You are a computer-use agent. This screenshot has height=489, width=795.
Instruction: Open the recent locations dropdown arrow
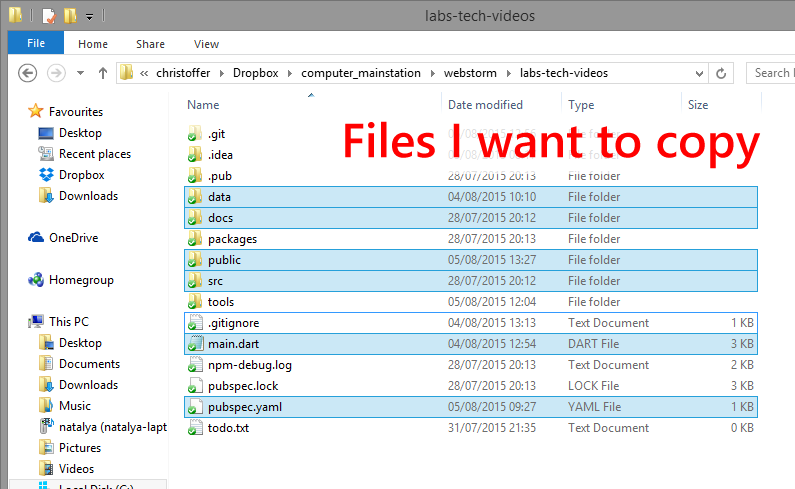(80, 73)
